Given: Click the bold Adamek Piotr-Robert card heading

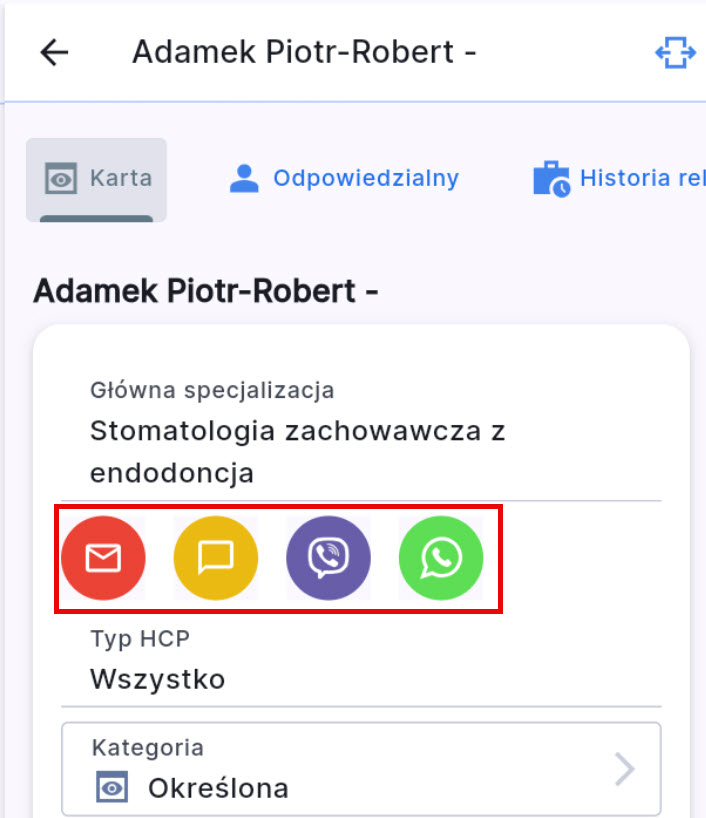Looking at the screenshot, I should (206, 292).
